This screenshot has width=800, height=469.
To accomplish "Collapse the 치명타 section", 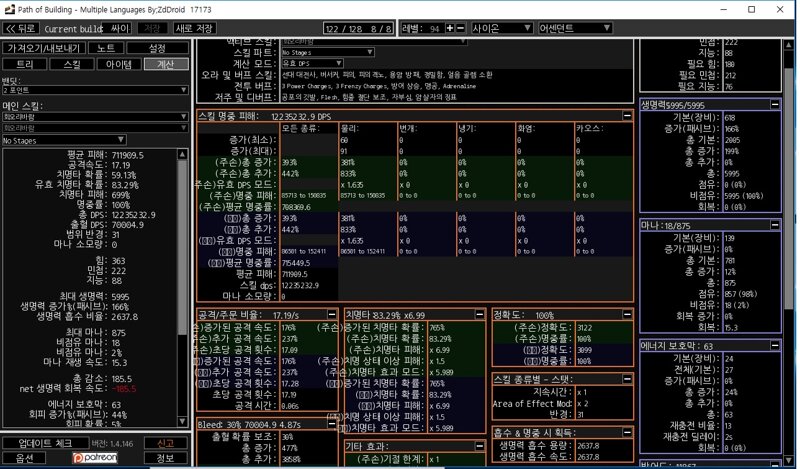I will pos(480,314).
